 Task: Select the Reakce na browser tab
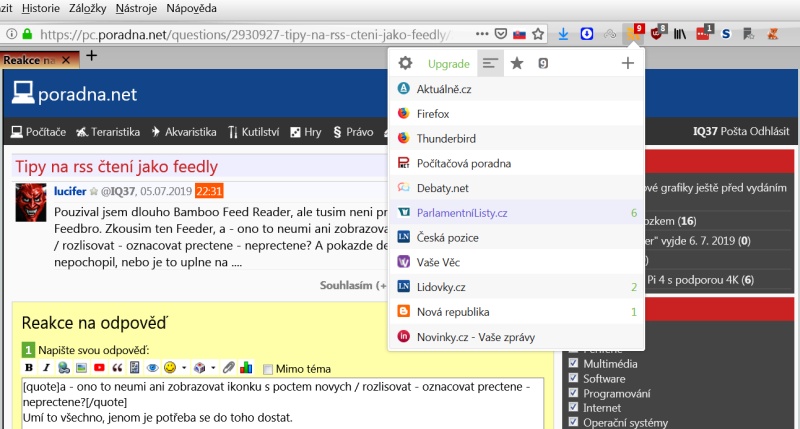[x=37, y=60]
